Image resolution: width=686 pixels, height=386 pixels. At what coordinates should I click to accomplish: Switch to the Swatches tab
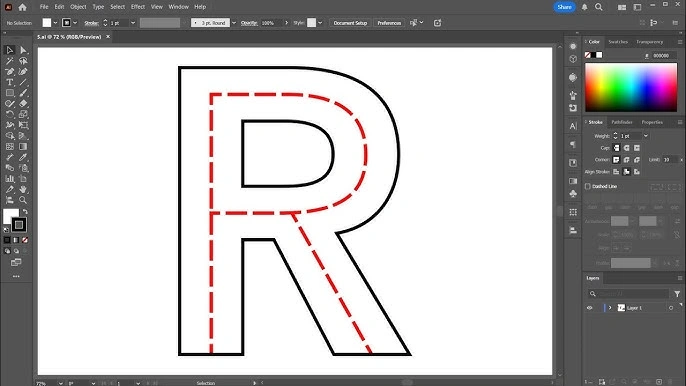618,42
